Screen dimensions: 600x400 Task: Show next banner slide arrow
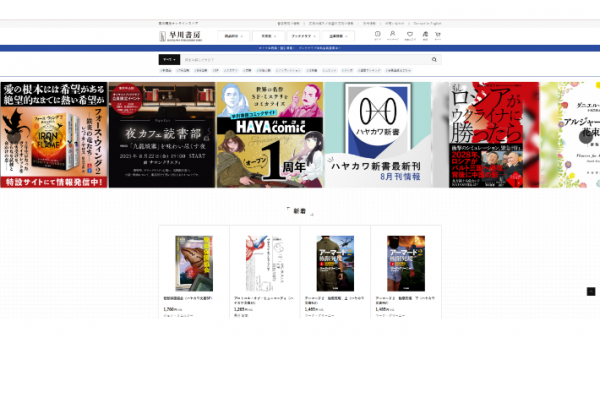[585, 137]
